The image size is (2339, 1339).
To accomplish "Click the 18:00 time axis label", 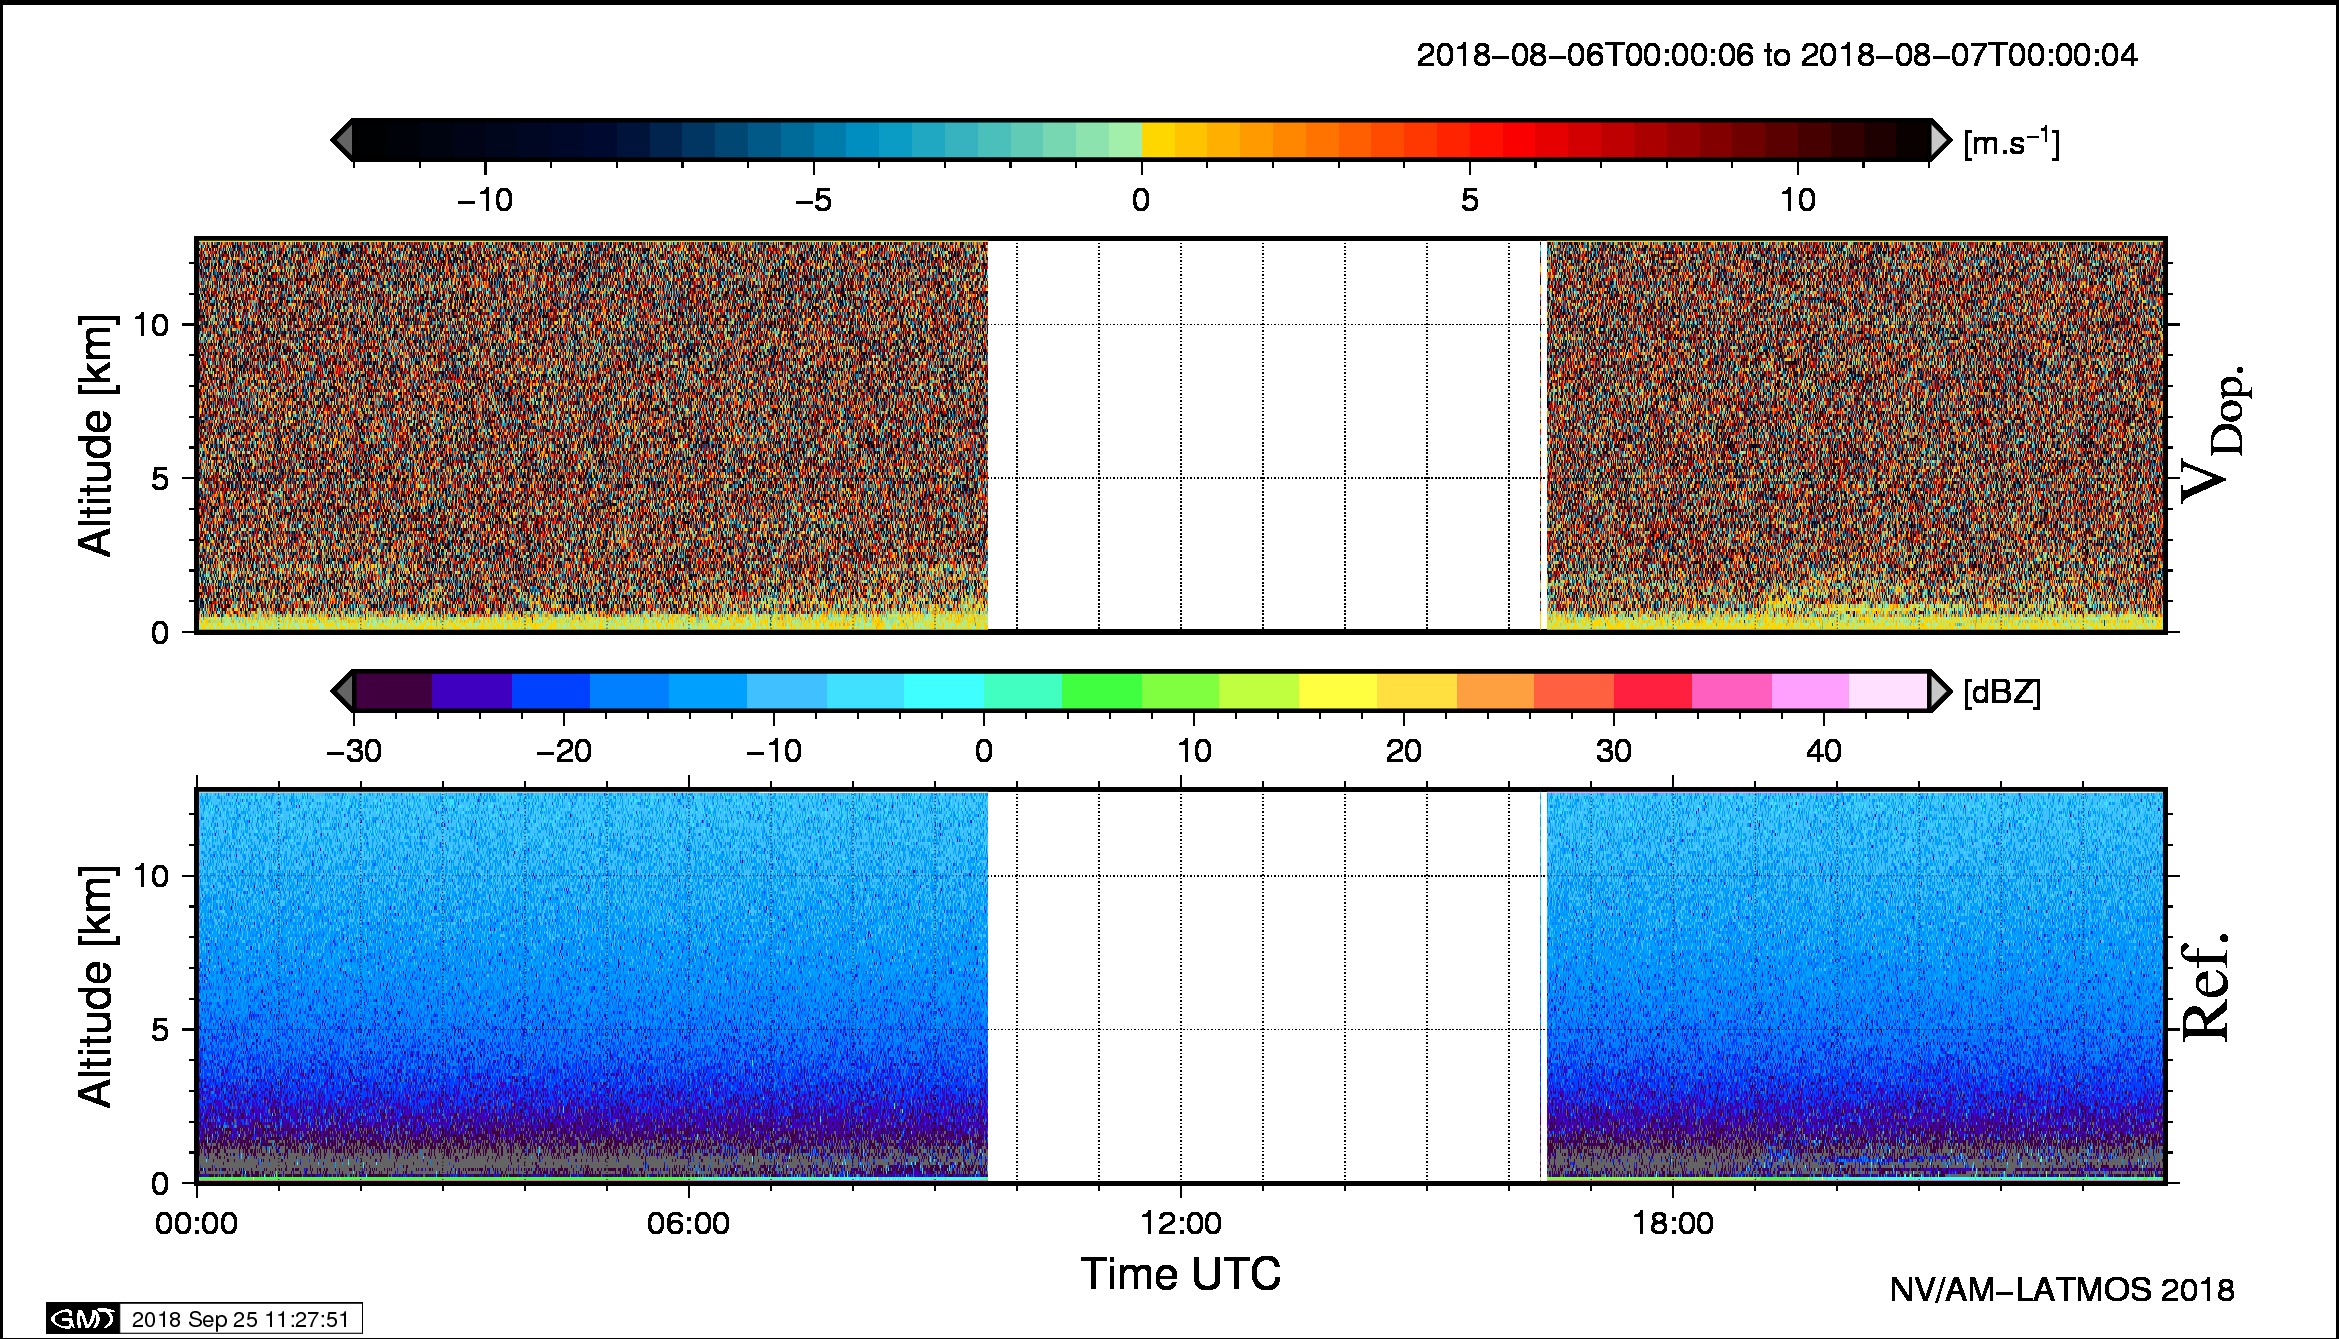I will 1673,1223.
